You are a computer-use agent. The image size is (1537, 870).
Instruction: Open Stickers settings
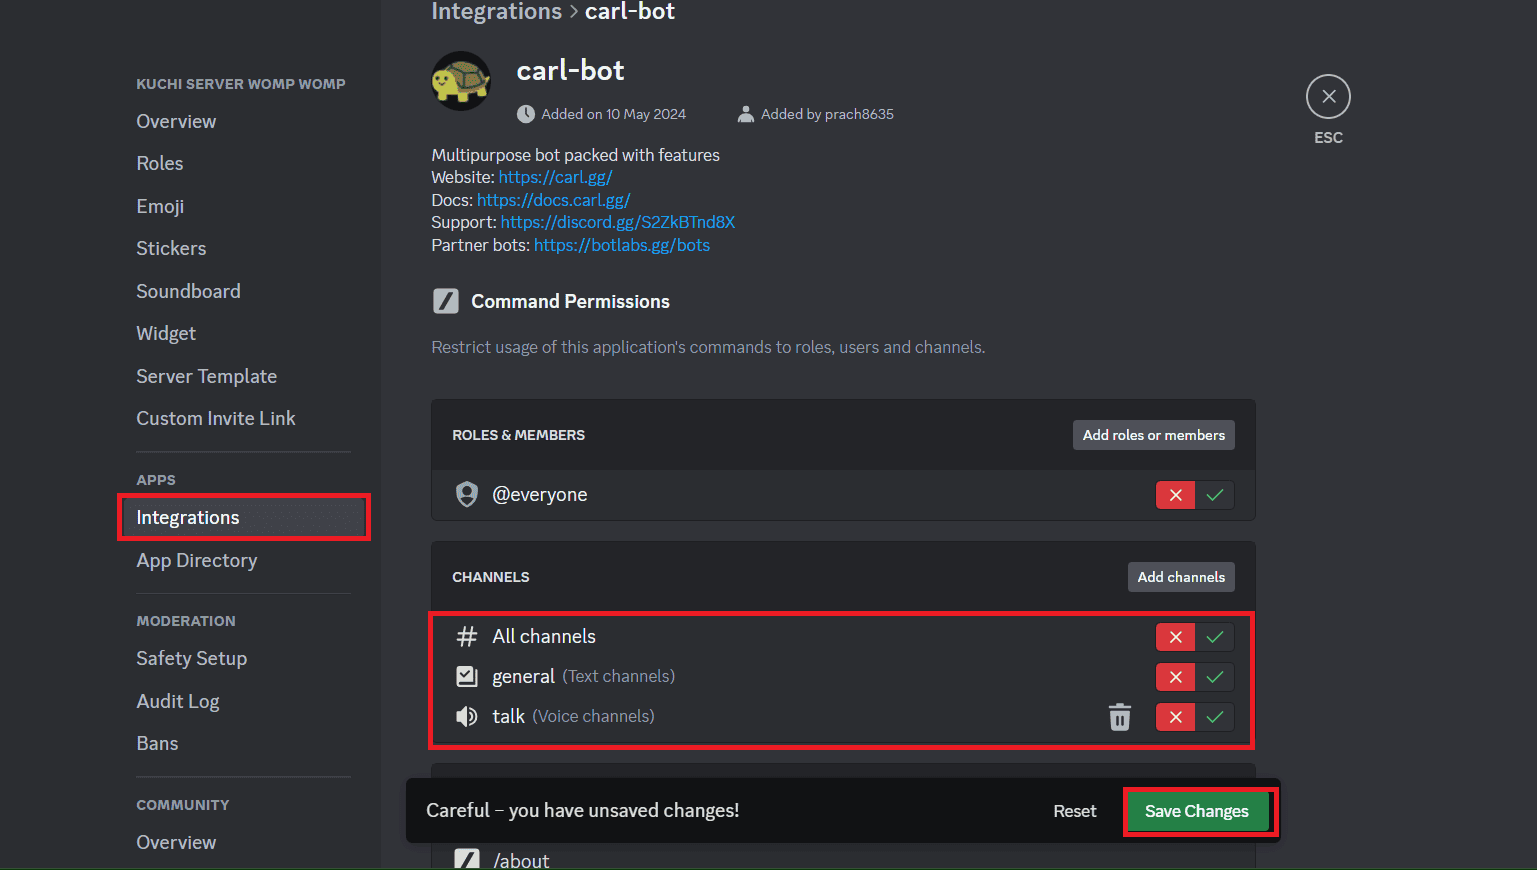[171, 248]
